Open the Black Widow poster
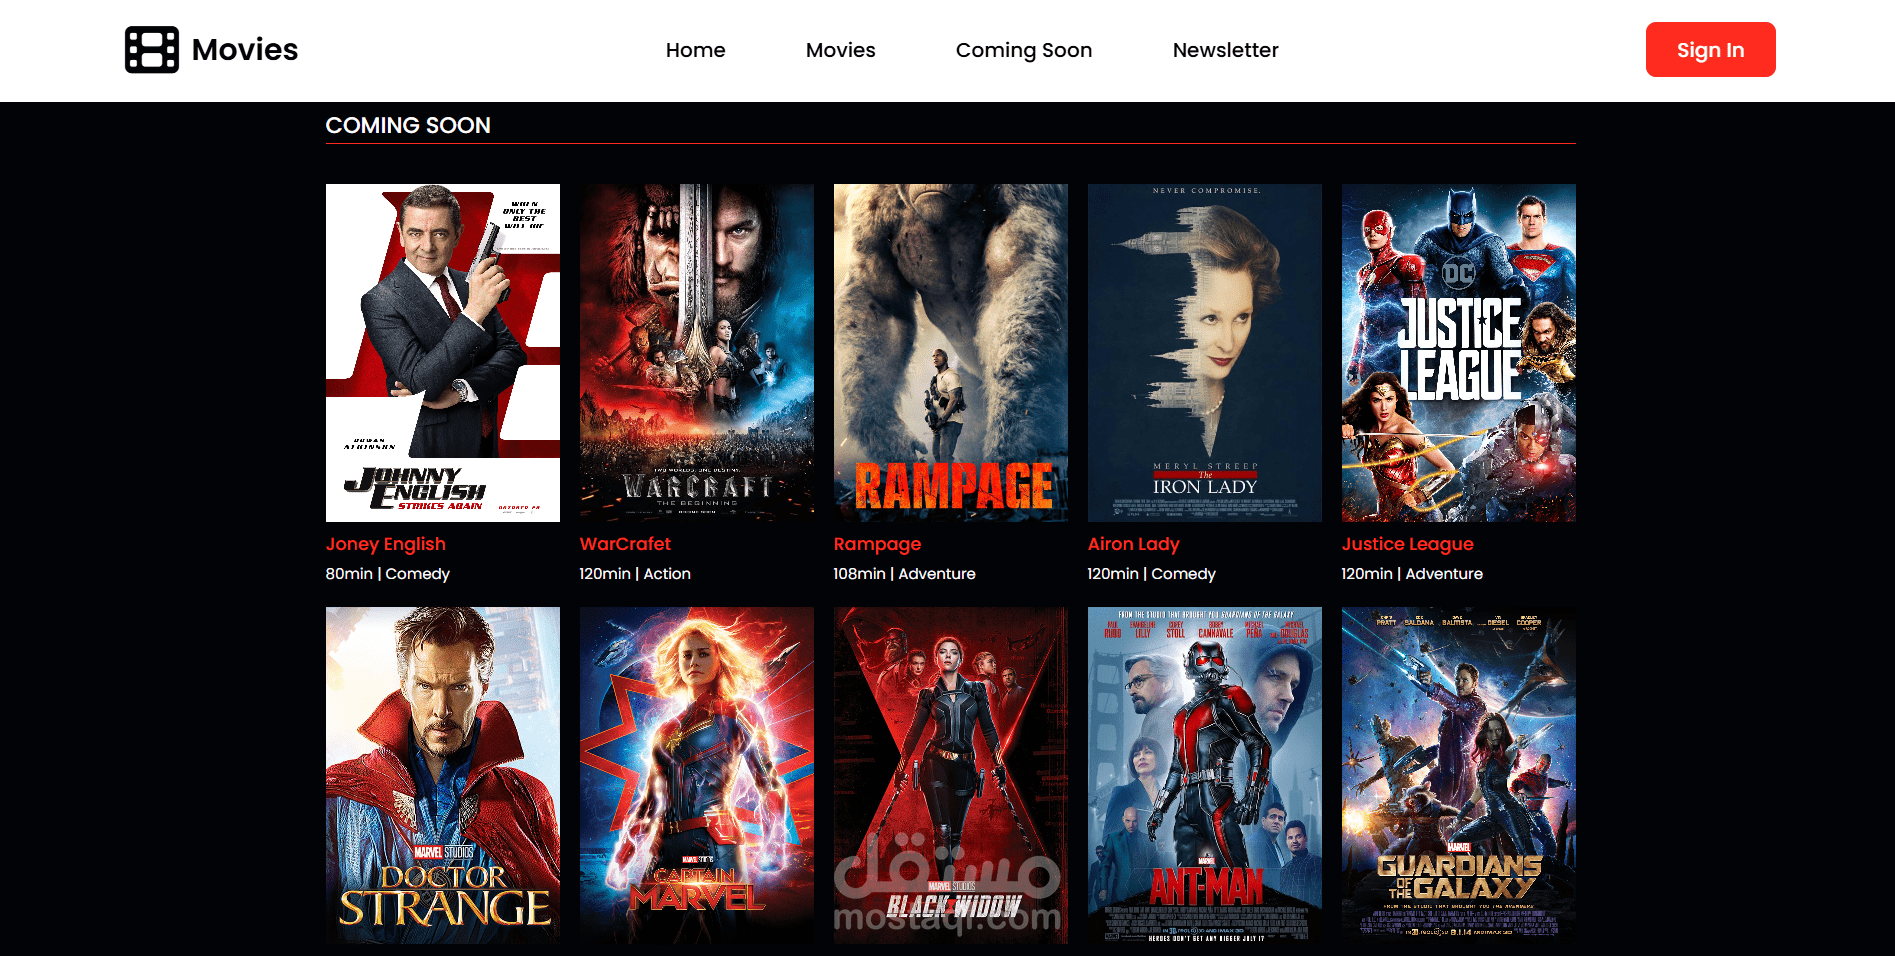 point(951,775)
